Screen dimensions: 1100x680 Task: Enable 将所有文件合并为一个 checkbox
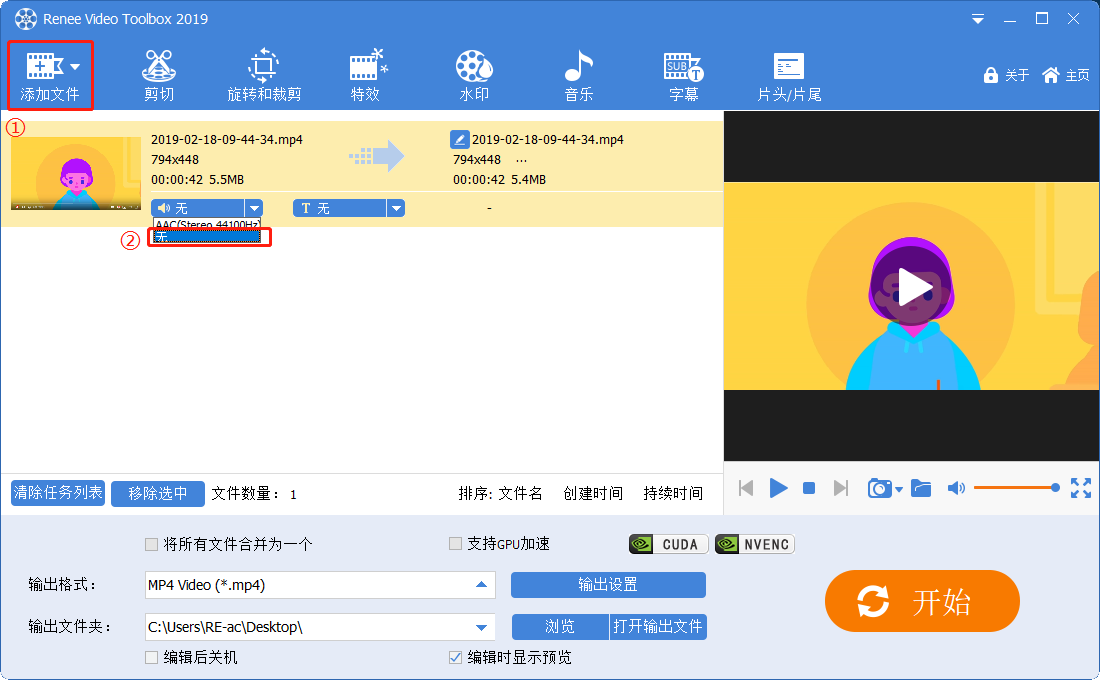click(151, 544)
